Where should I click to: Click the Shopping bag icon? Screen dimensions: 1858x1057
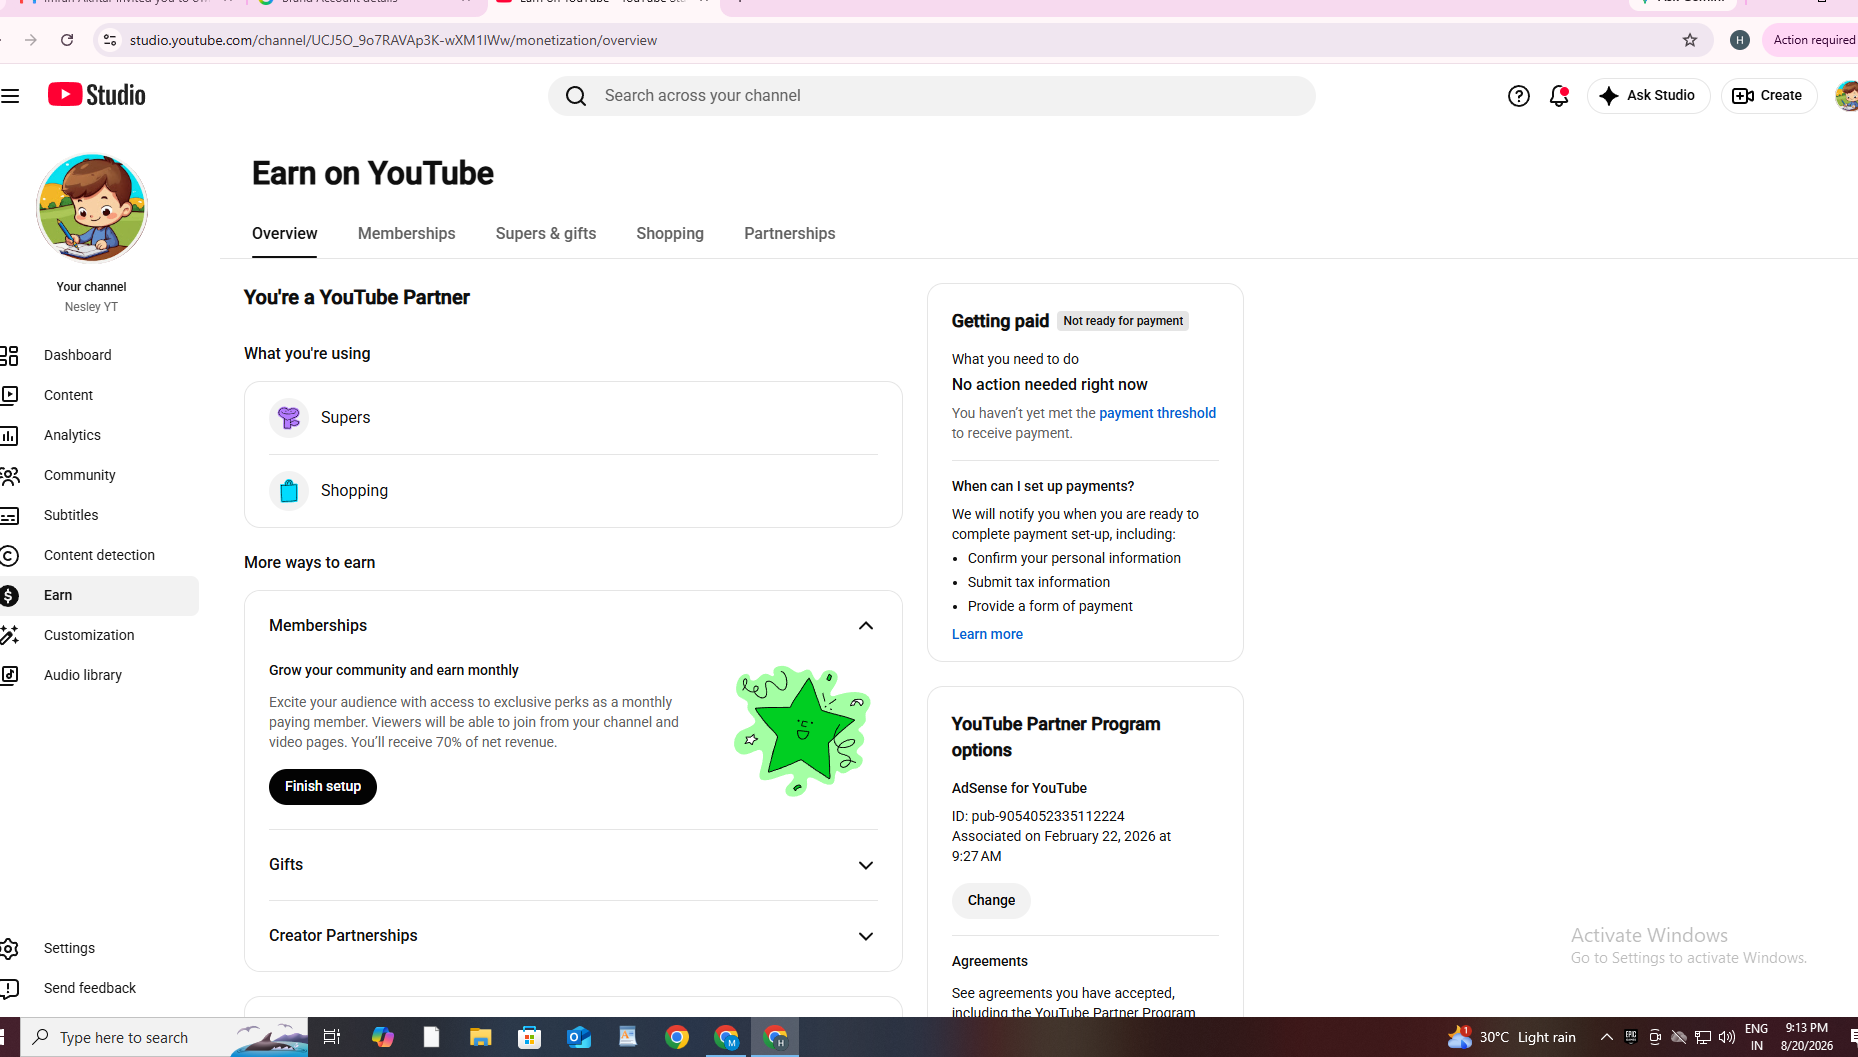click(289, 491)
